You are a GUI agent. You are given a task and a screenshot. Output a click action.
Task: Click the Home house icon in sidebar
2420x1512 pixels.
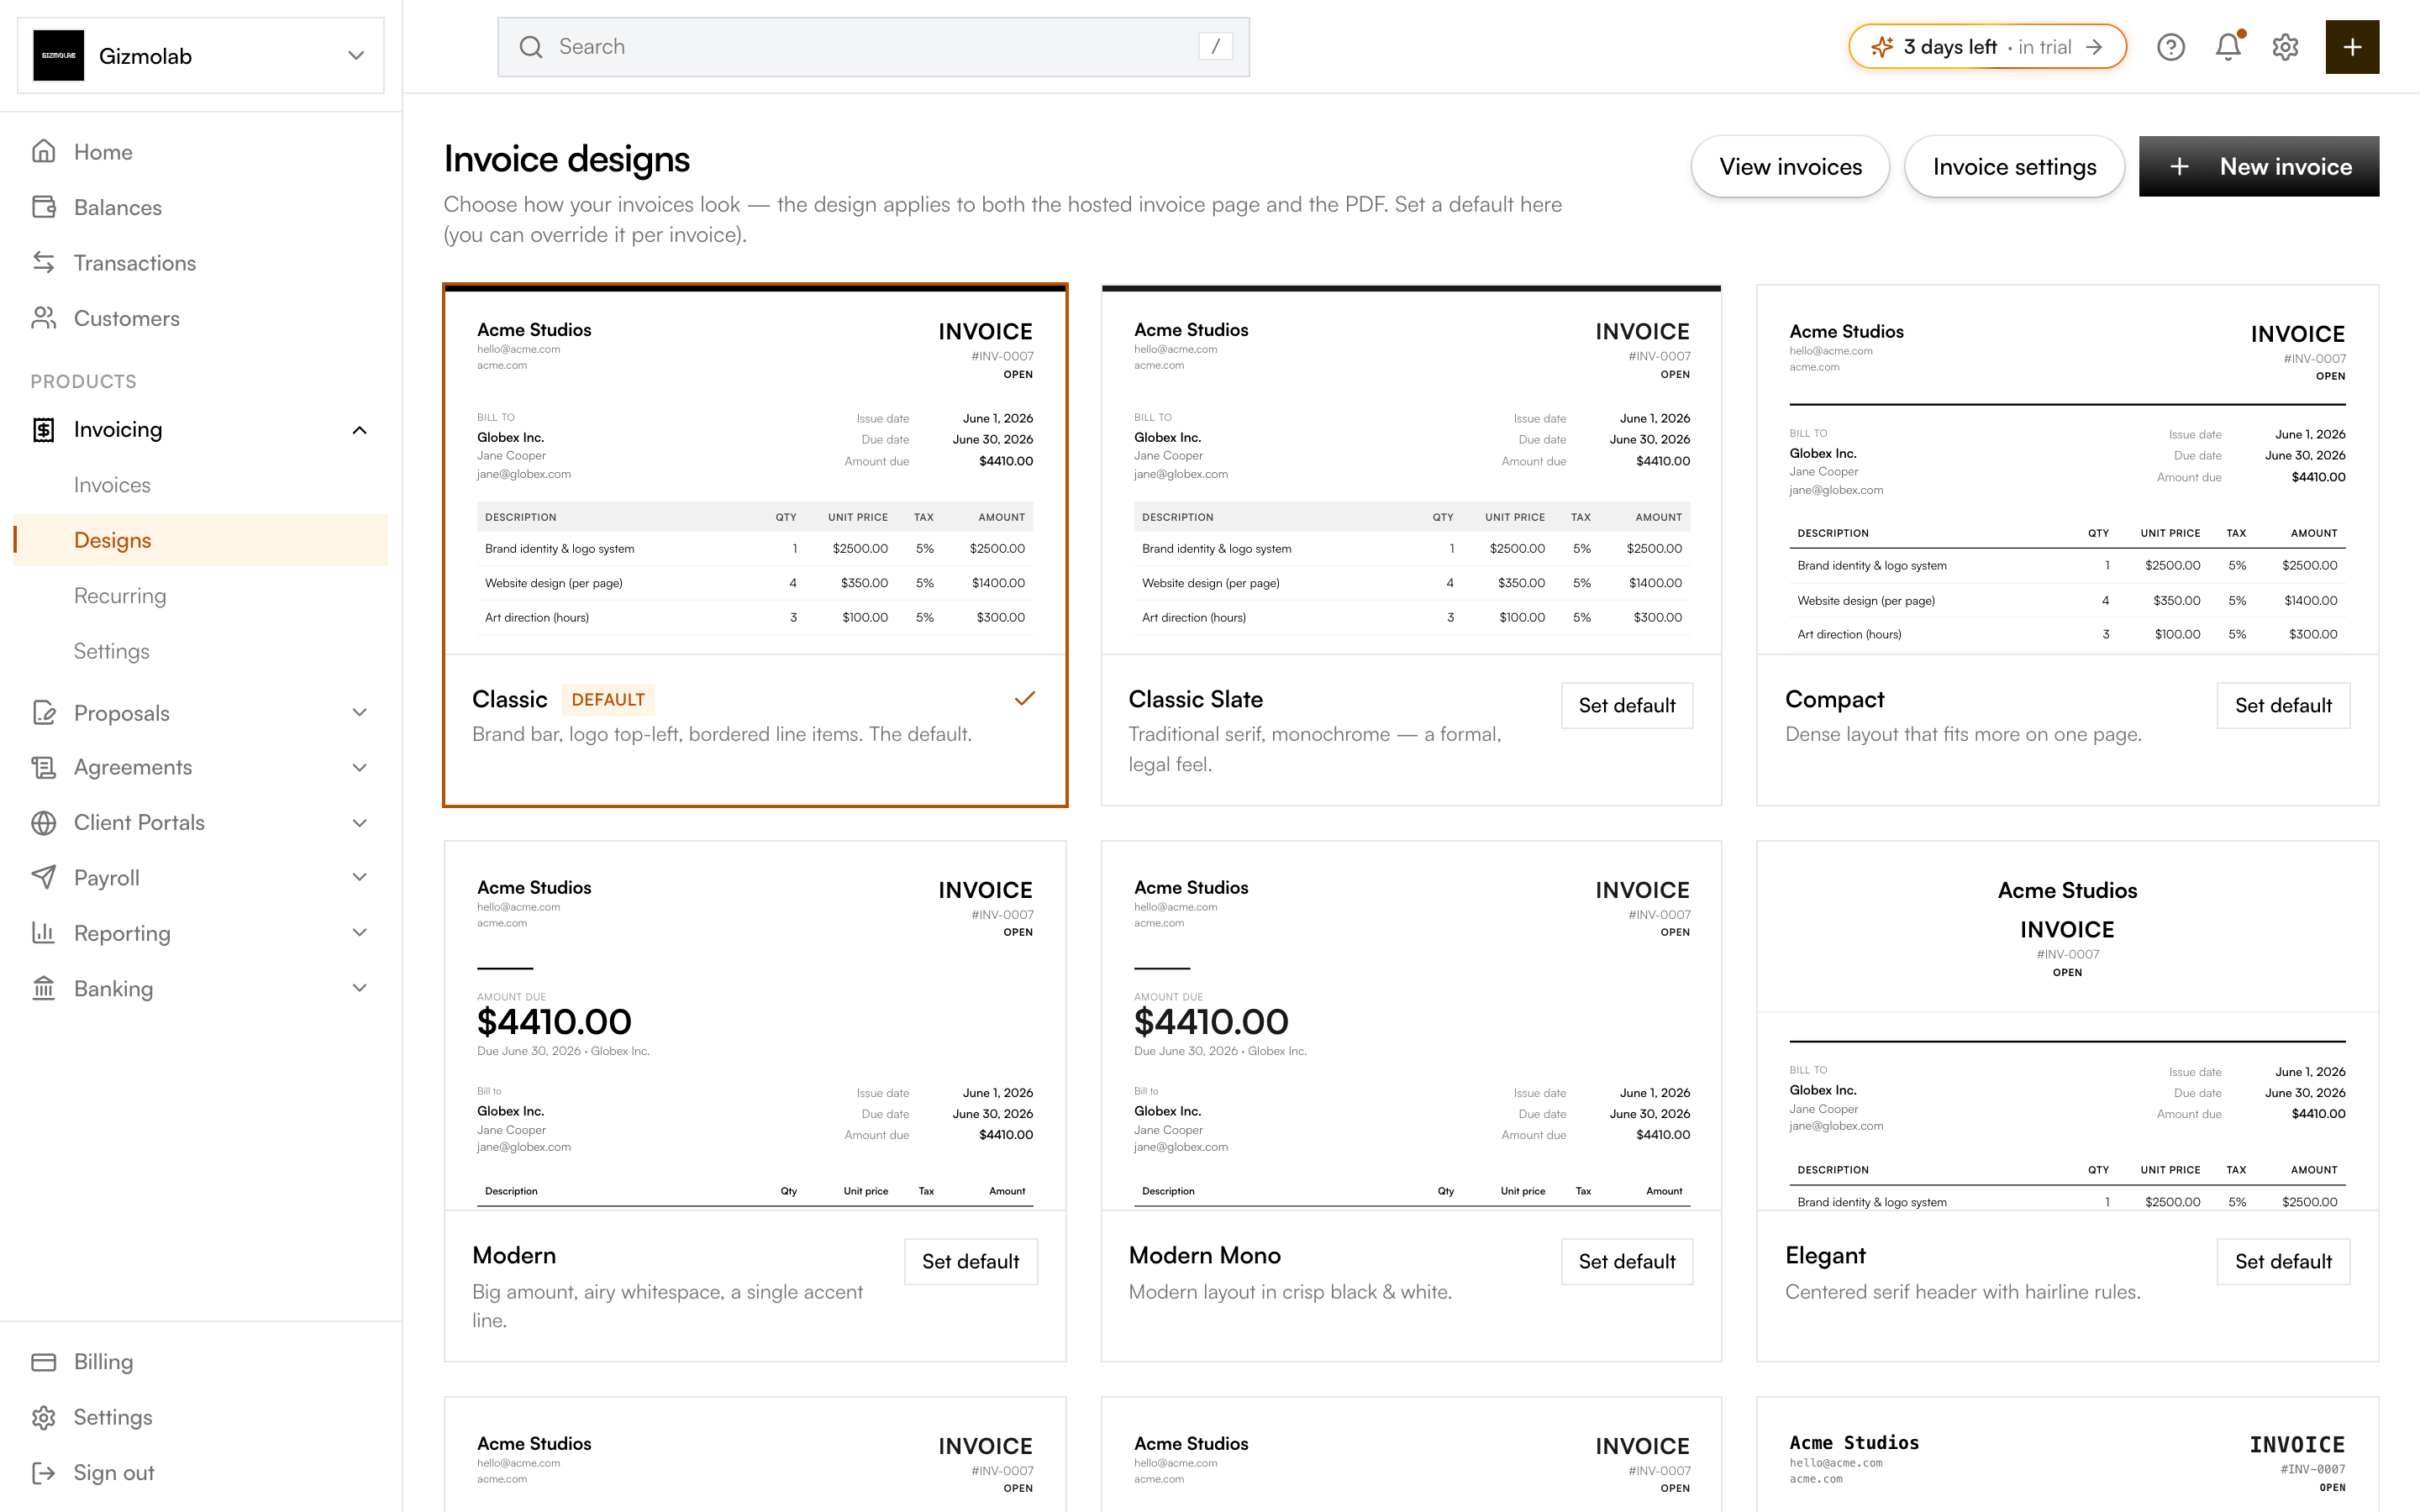[43, 151]
